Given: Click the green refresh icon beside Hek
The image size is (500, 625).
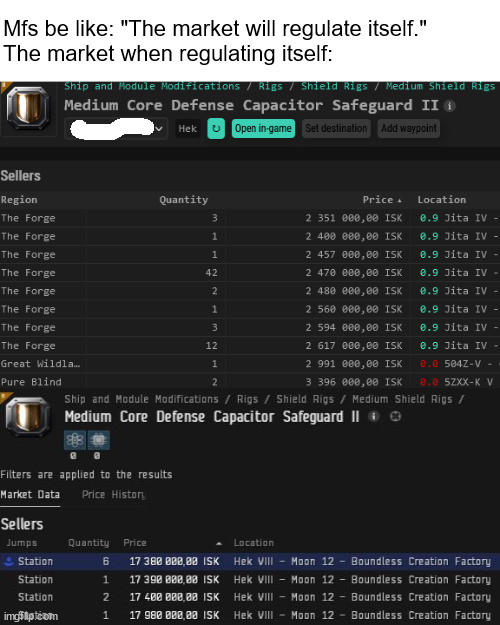Looking at the screenshot, I should tap(216, 129).
